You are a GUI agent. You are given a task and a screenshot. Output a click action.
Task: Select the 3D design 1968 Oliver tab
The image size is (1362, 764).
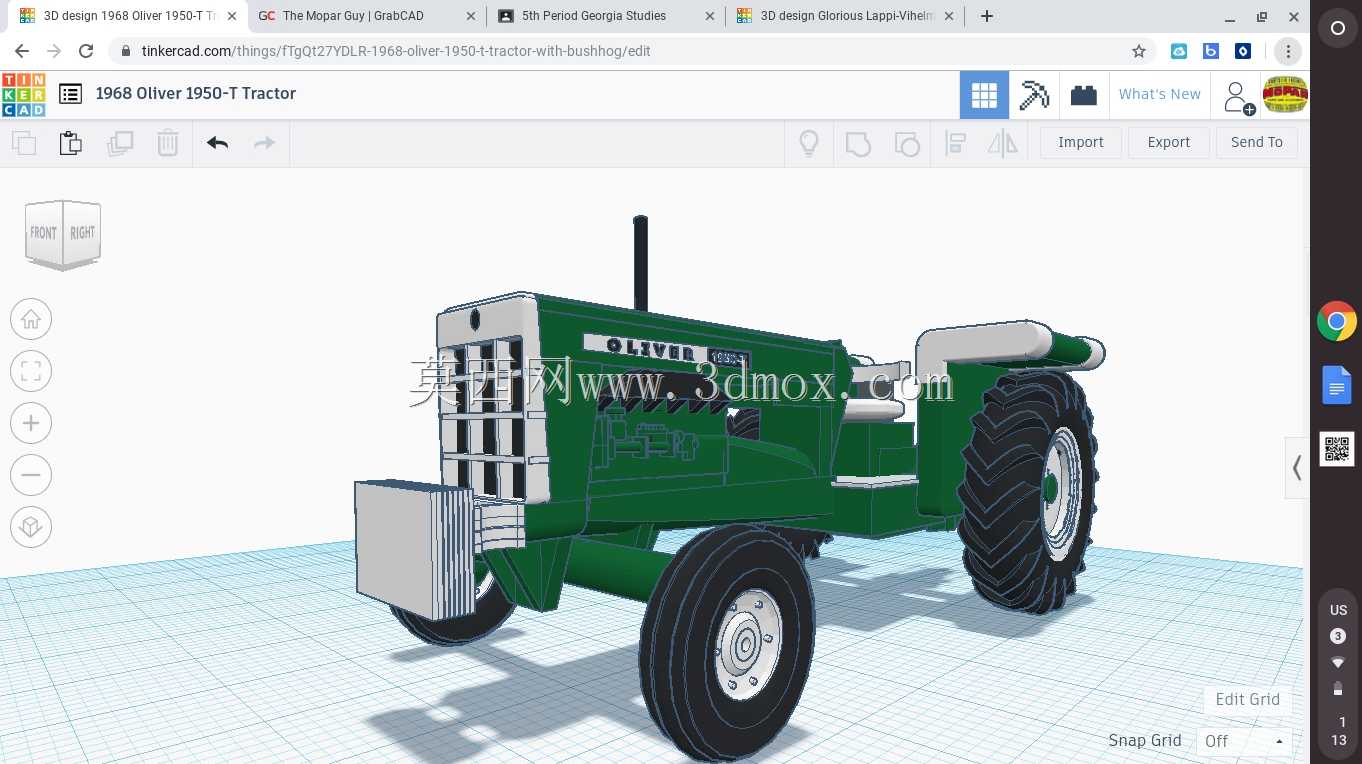[x=130, y=16]
